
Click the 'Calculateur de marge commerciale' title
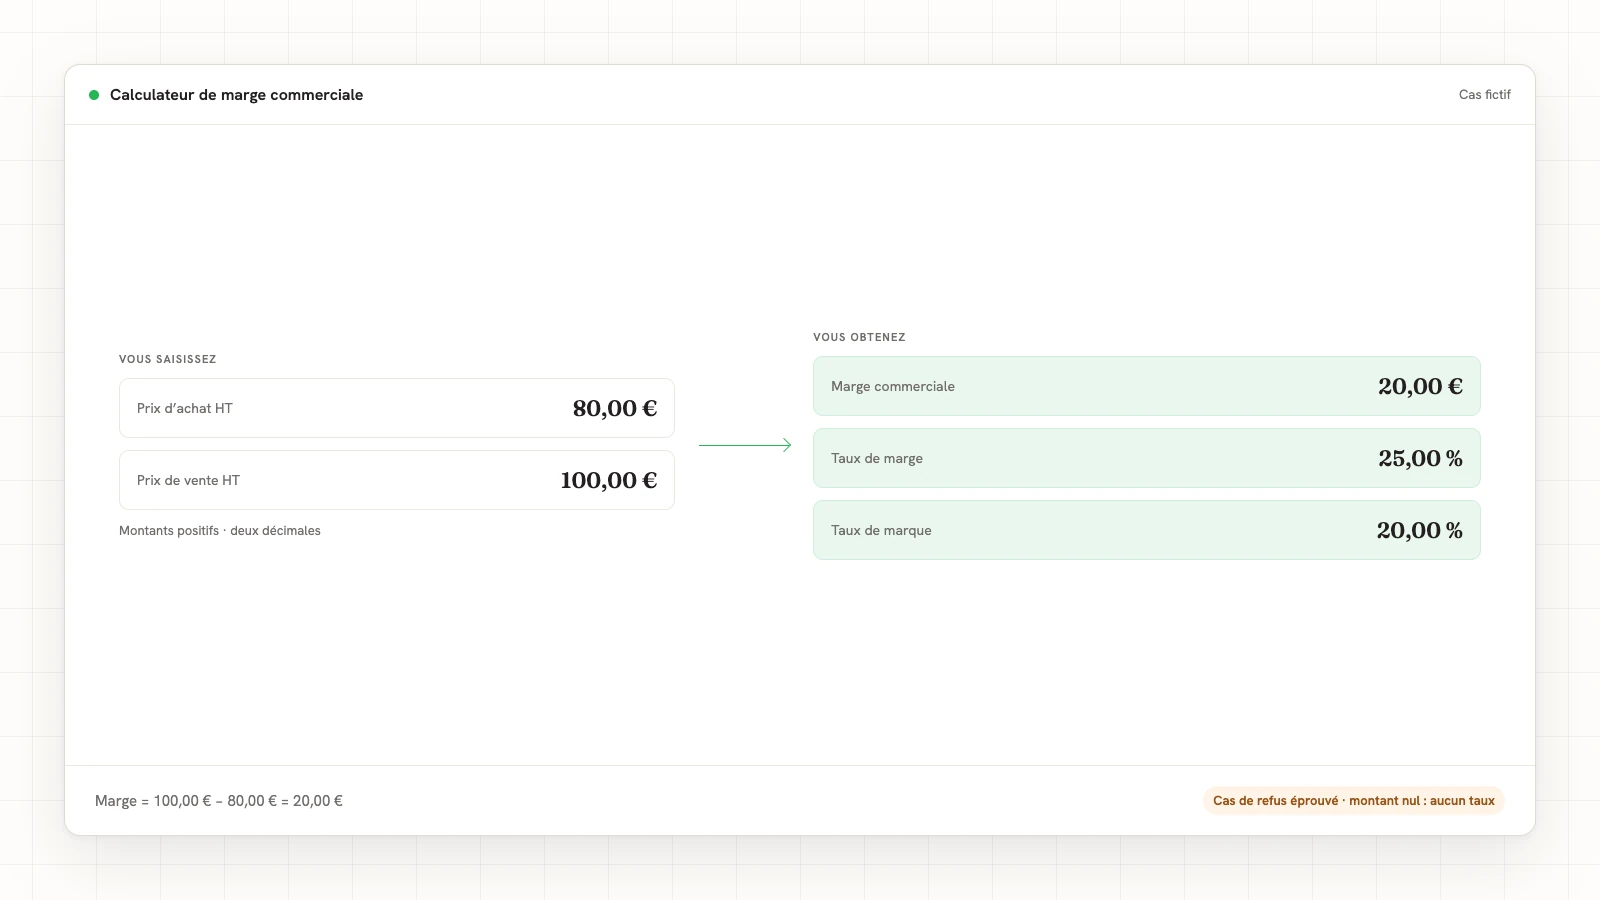(236, 95)
